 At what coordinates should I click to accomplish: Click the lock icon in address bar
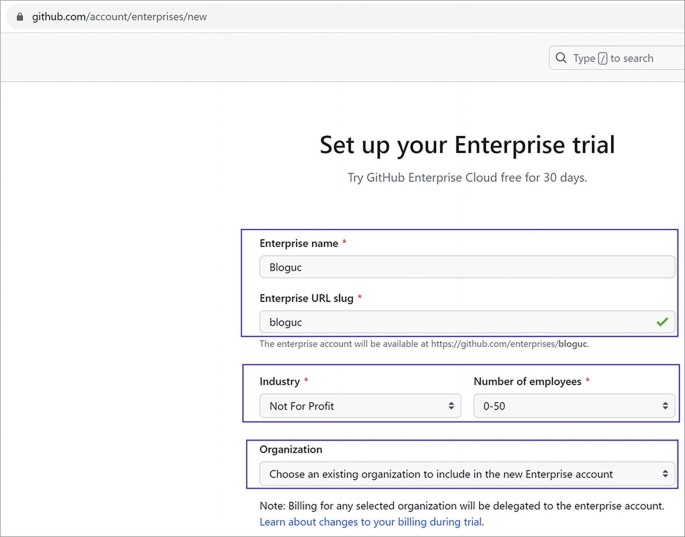click(20, 17)
